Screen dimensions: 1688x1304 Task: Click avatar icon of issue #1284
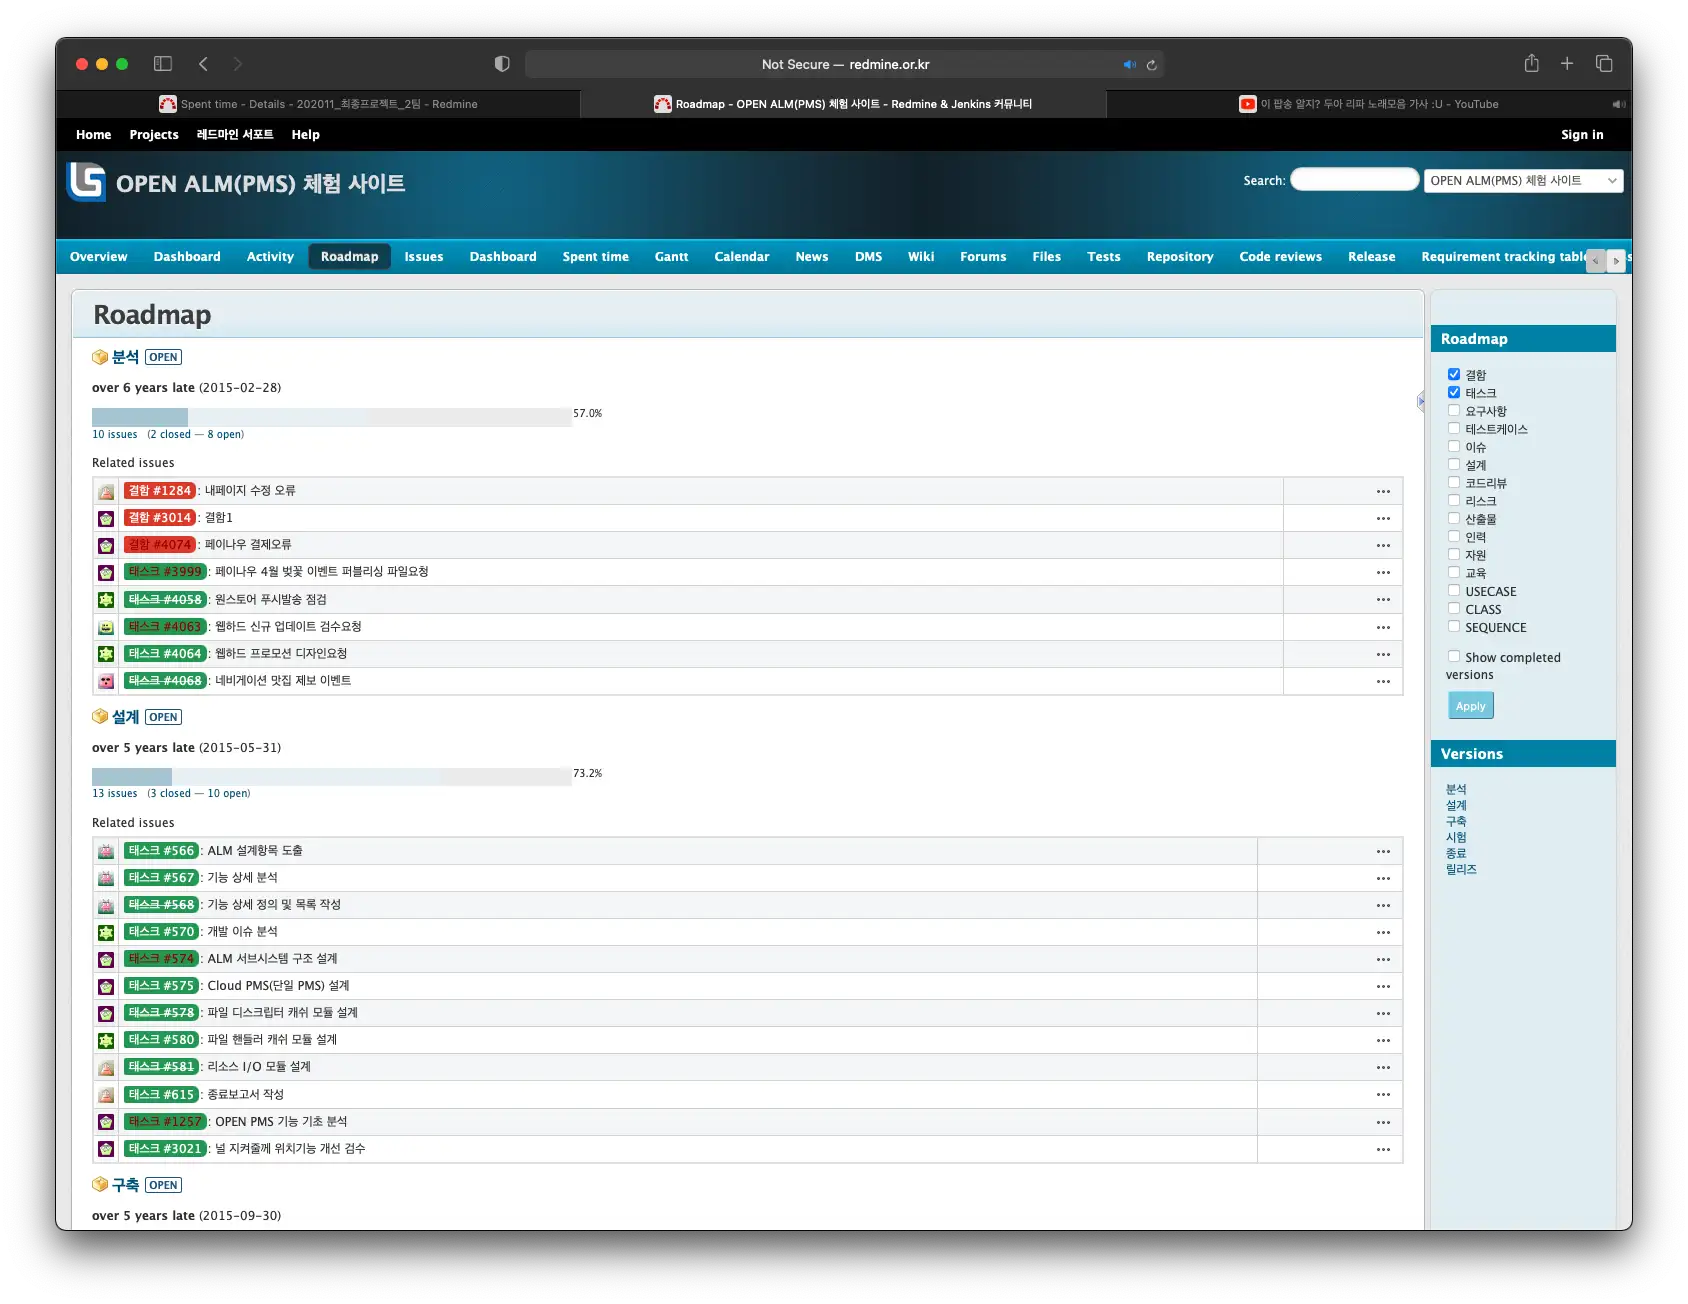click(x=106, y=491)
